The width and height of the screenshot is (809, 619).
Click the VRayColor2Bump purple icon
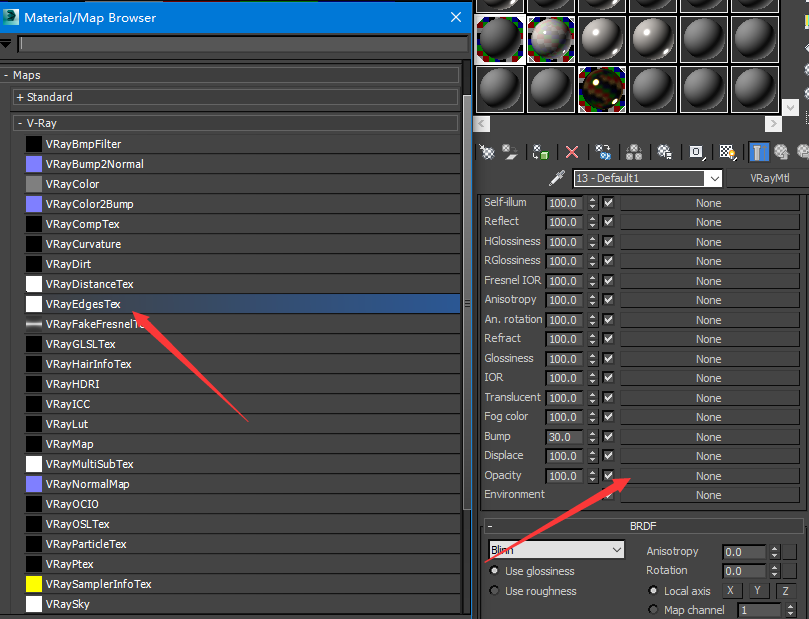[34, 204]
